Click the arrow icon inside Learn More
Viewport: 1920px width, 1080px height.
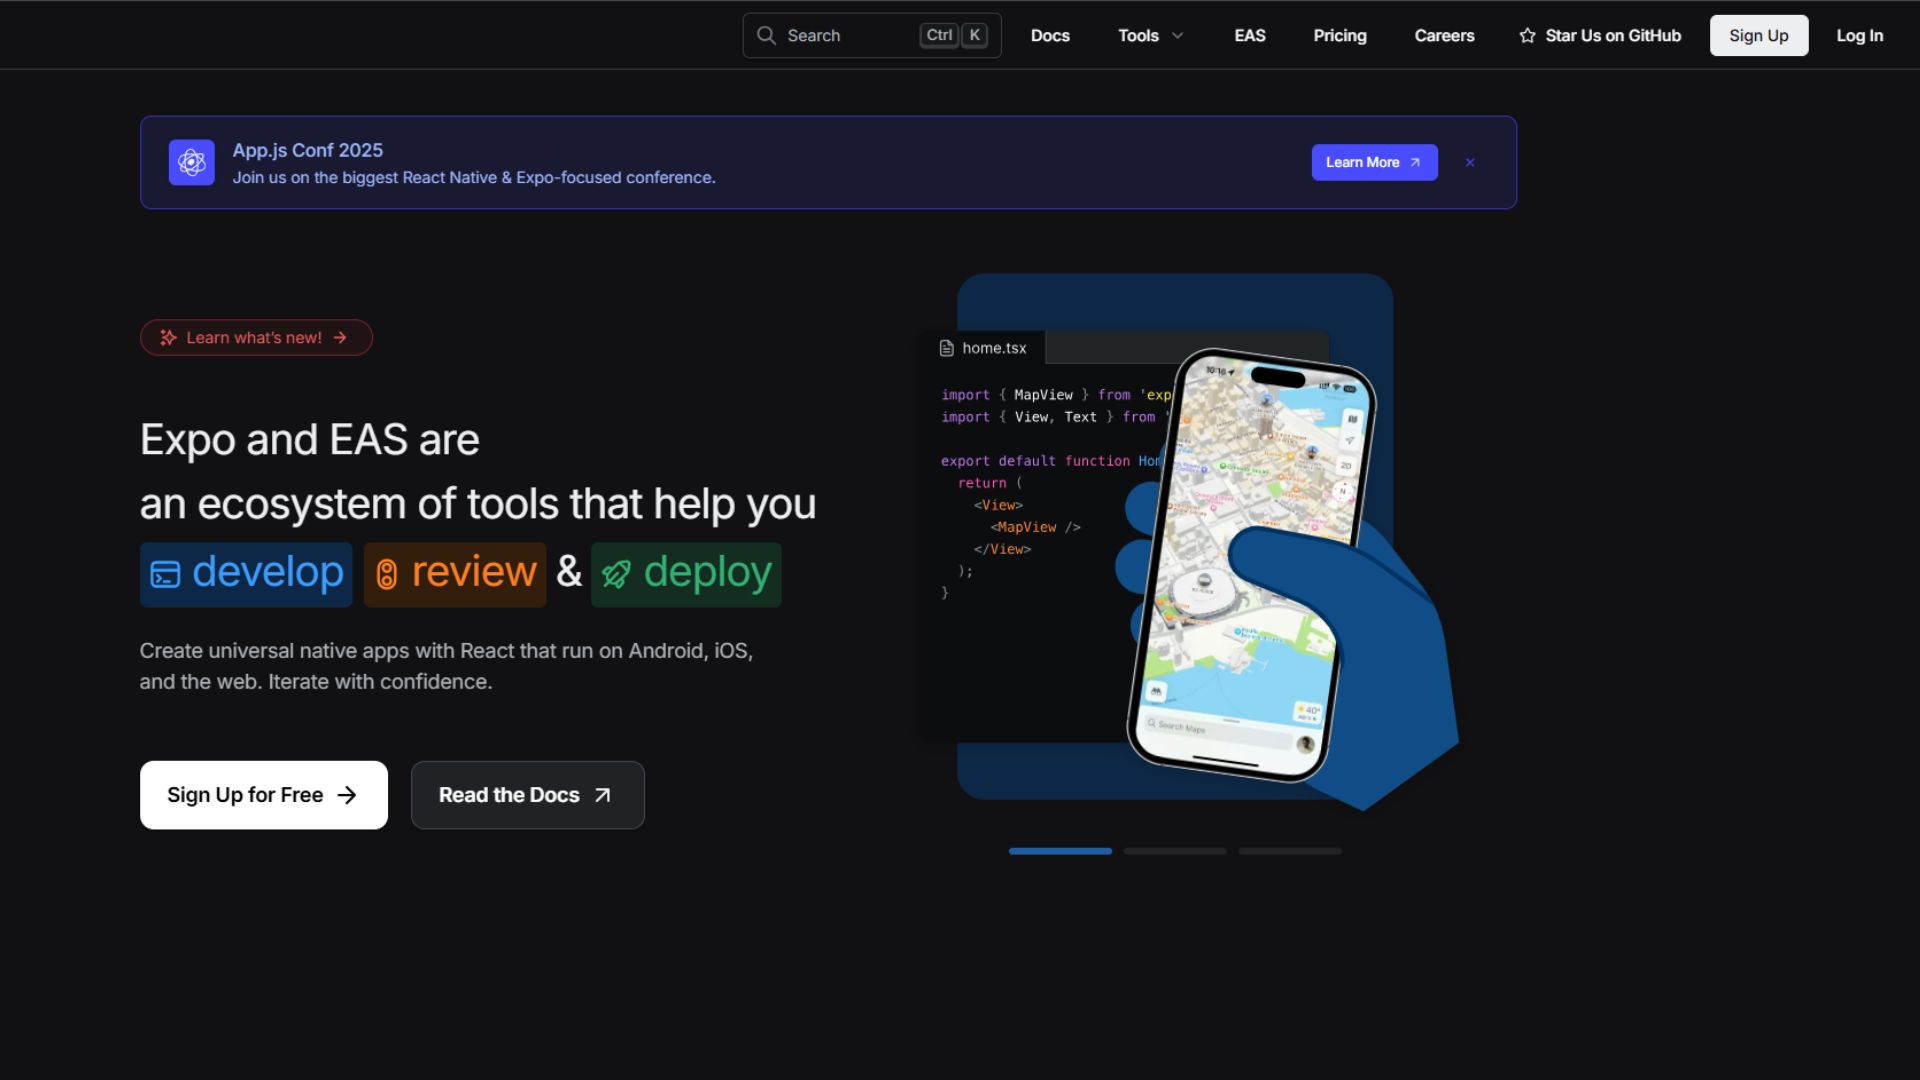[x=1415, y=162]
